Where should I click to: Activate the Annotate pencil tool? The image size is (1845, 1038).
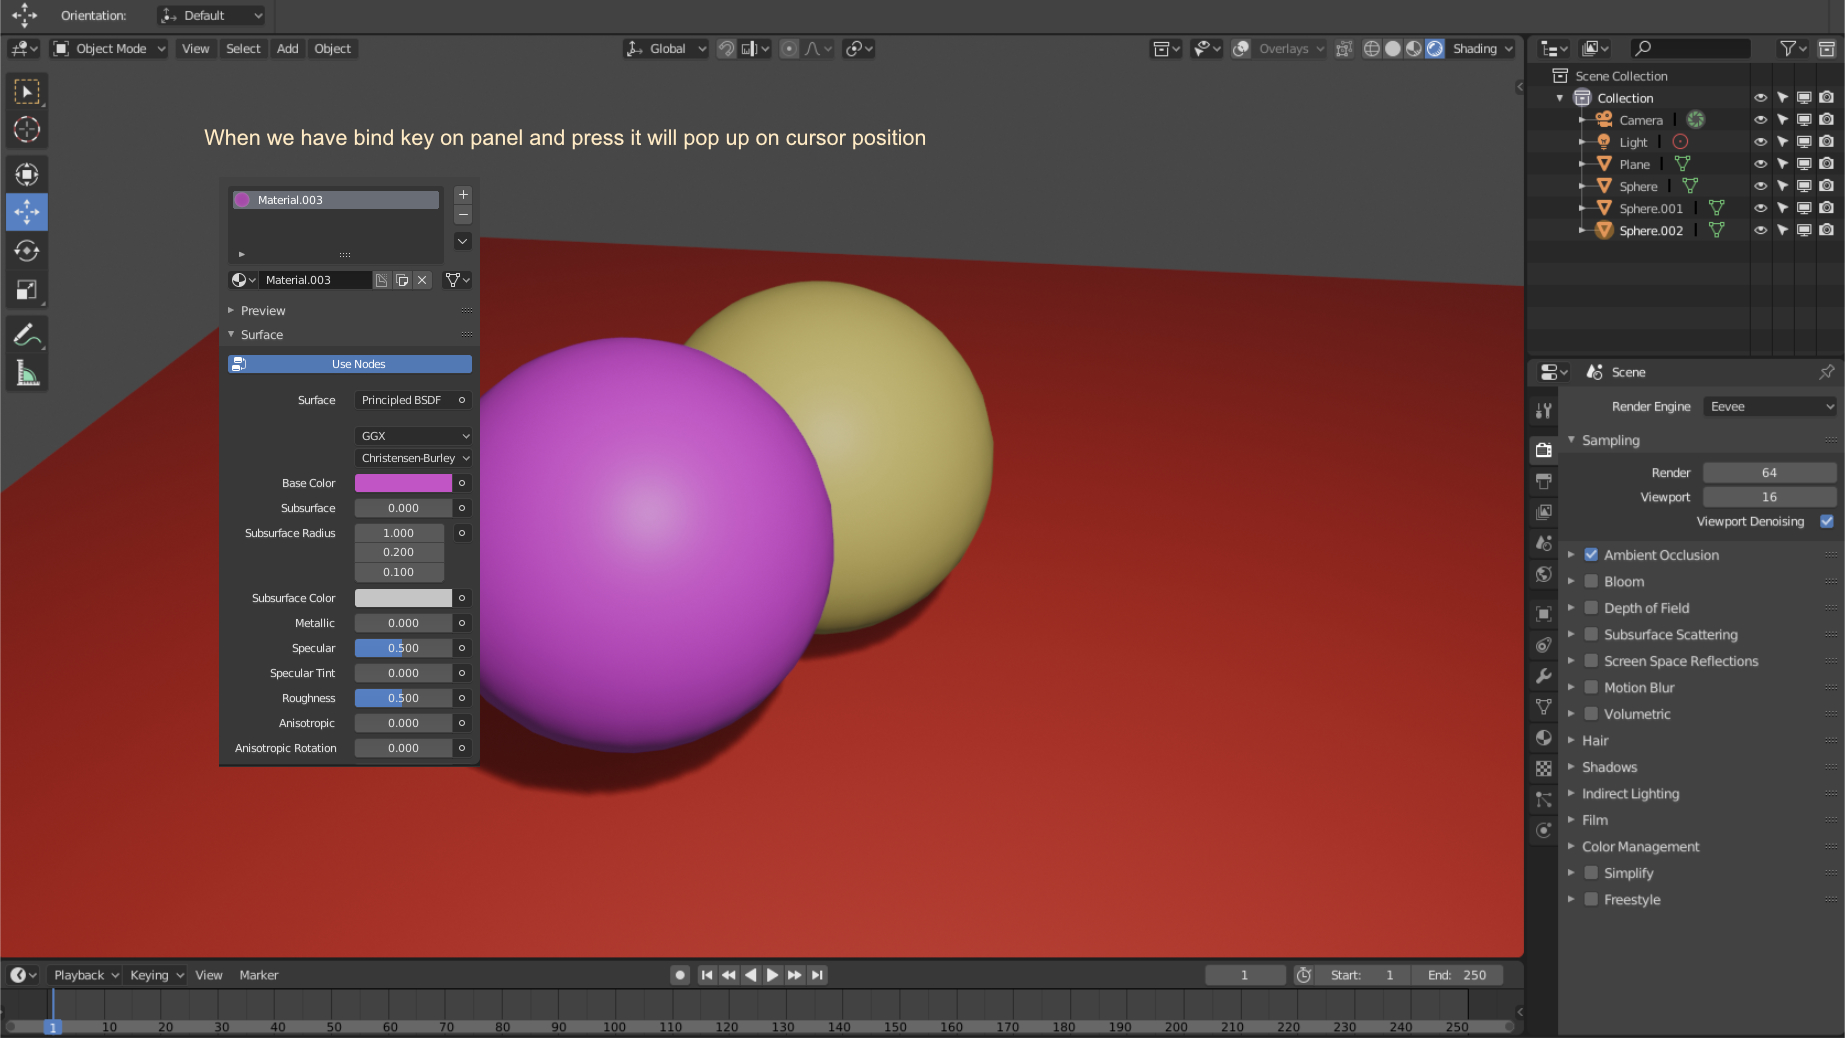click(x=27, y=335)
